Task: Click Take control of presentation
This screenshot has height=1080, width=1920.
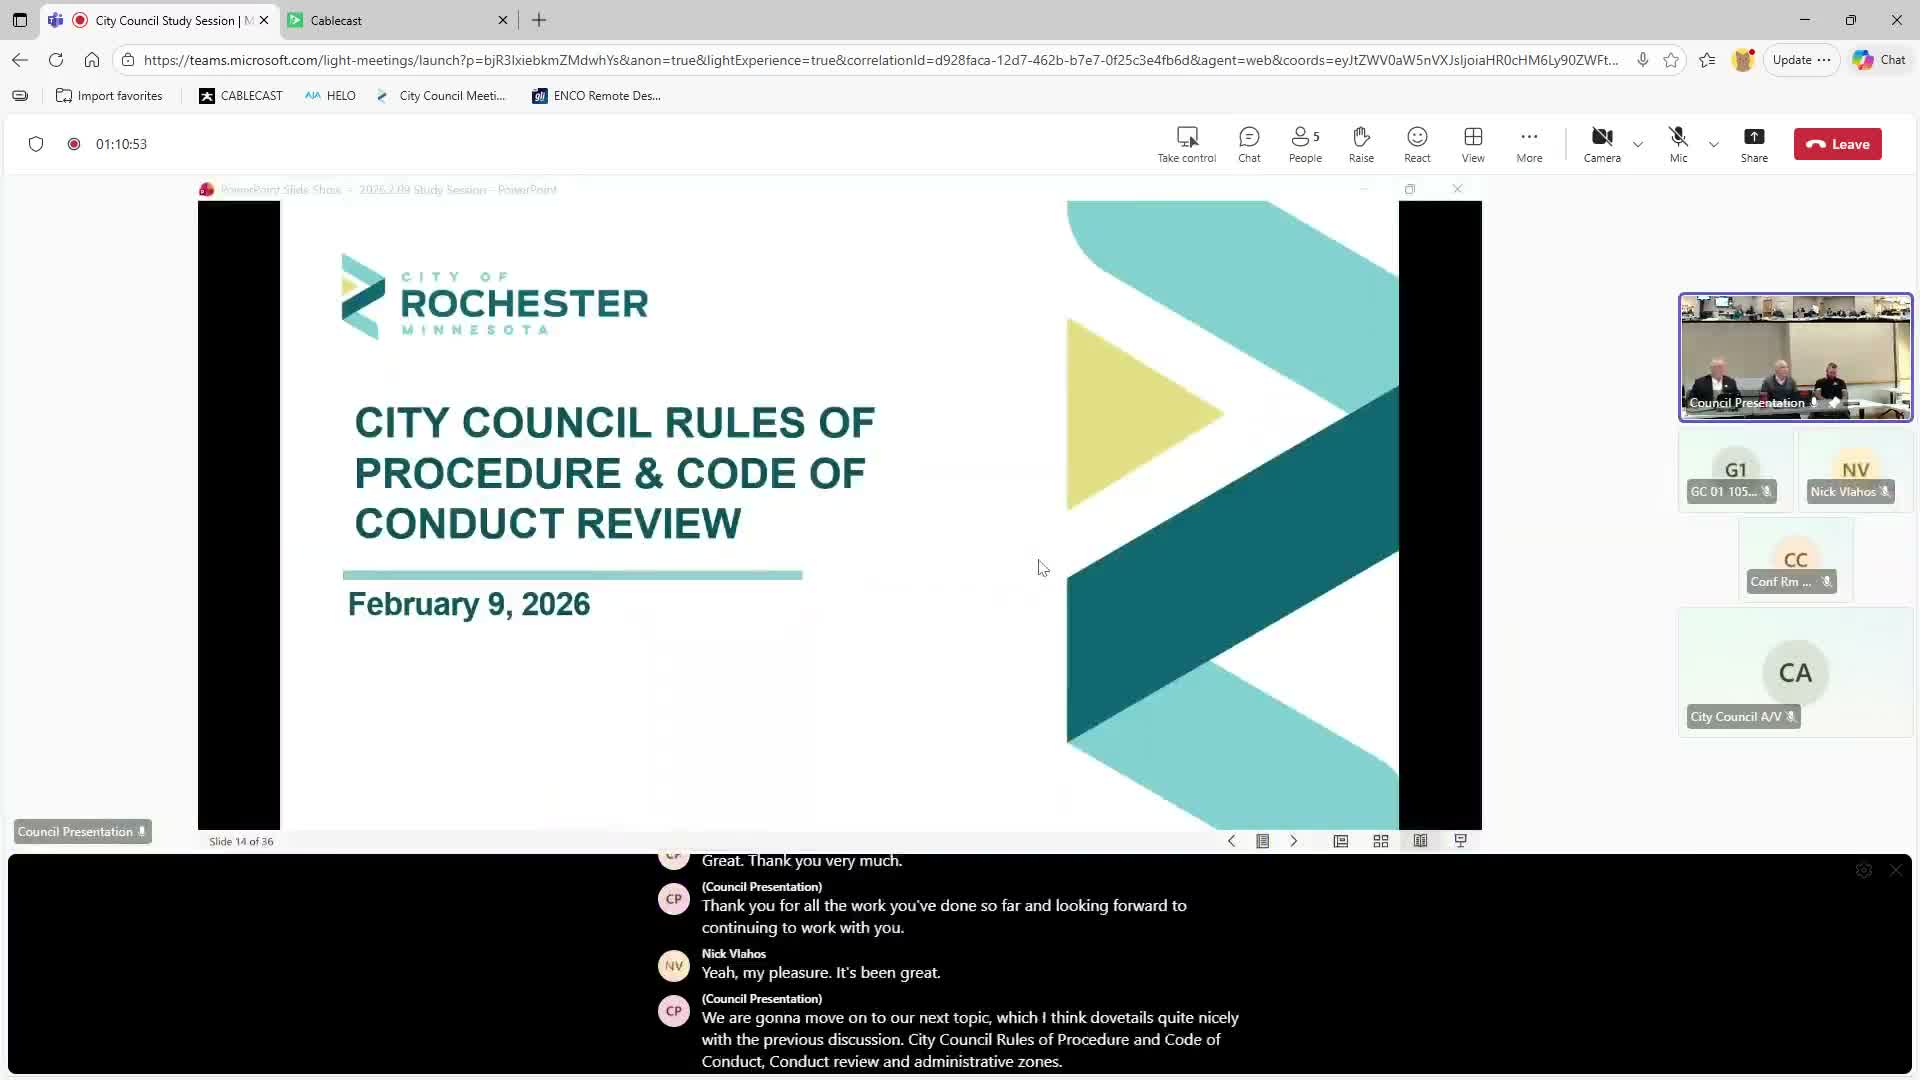Action: click(1187, 143)
